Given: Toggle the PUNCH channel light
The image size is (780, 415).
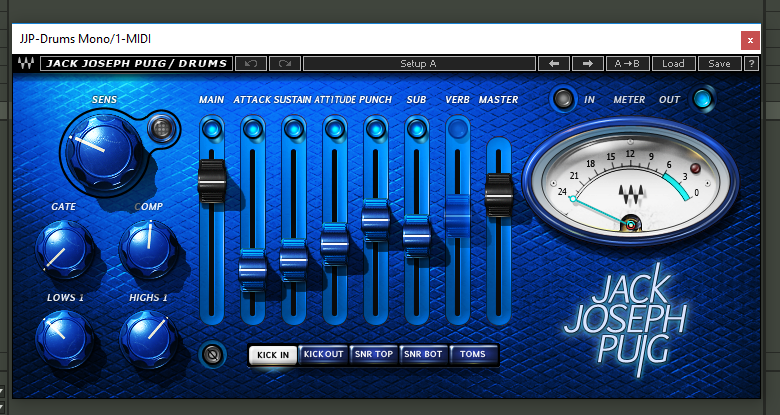Looking at the screenshot, I should click(376, 129).
